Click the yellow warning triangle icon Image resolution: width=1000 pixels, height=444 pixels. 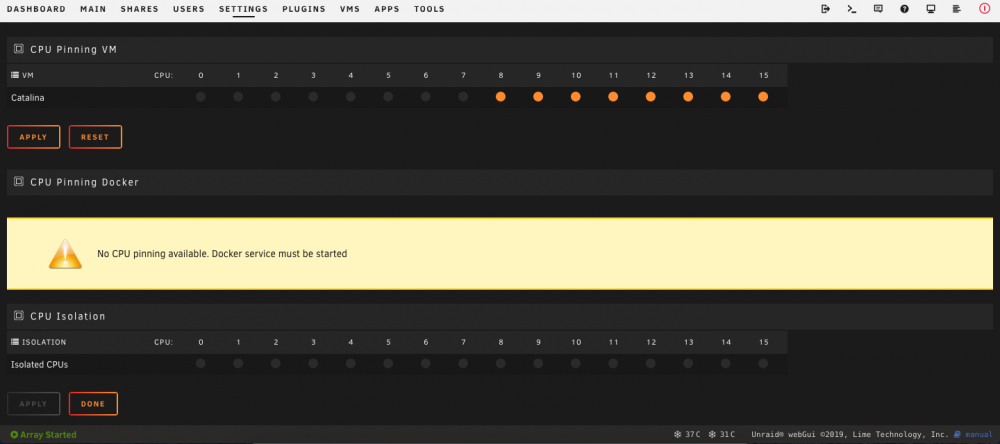(x=65, y=254)
